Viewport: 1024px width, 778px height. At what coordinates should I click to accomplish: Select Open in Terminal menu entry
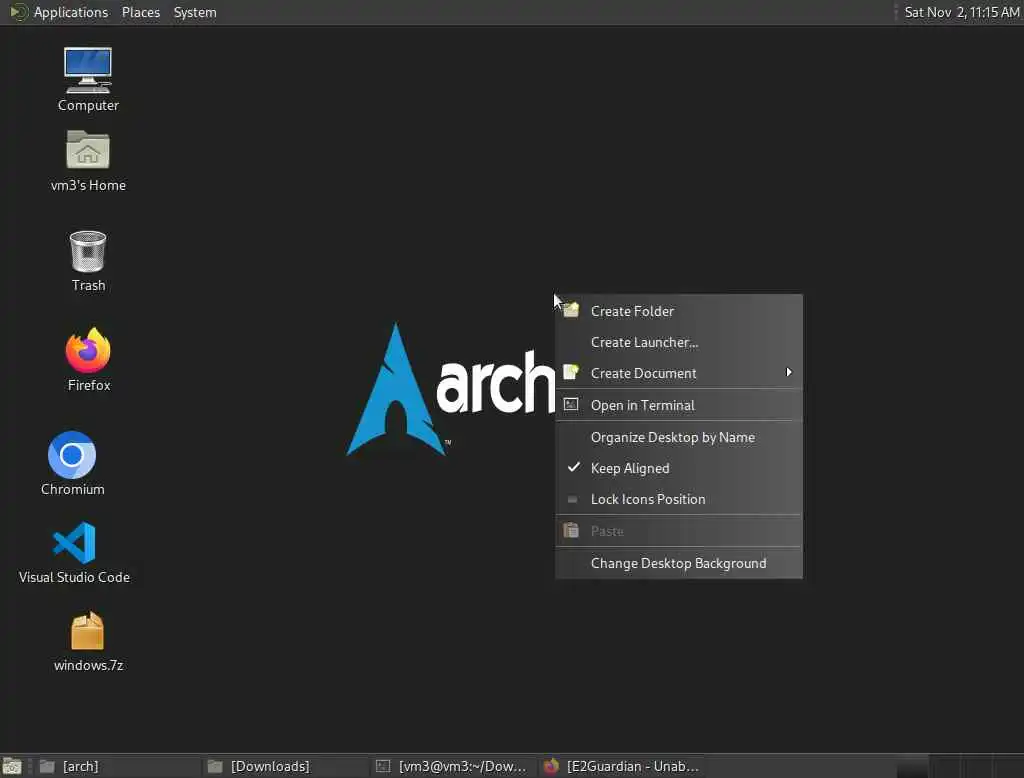point(679,405)
